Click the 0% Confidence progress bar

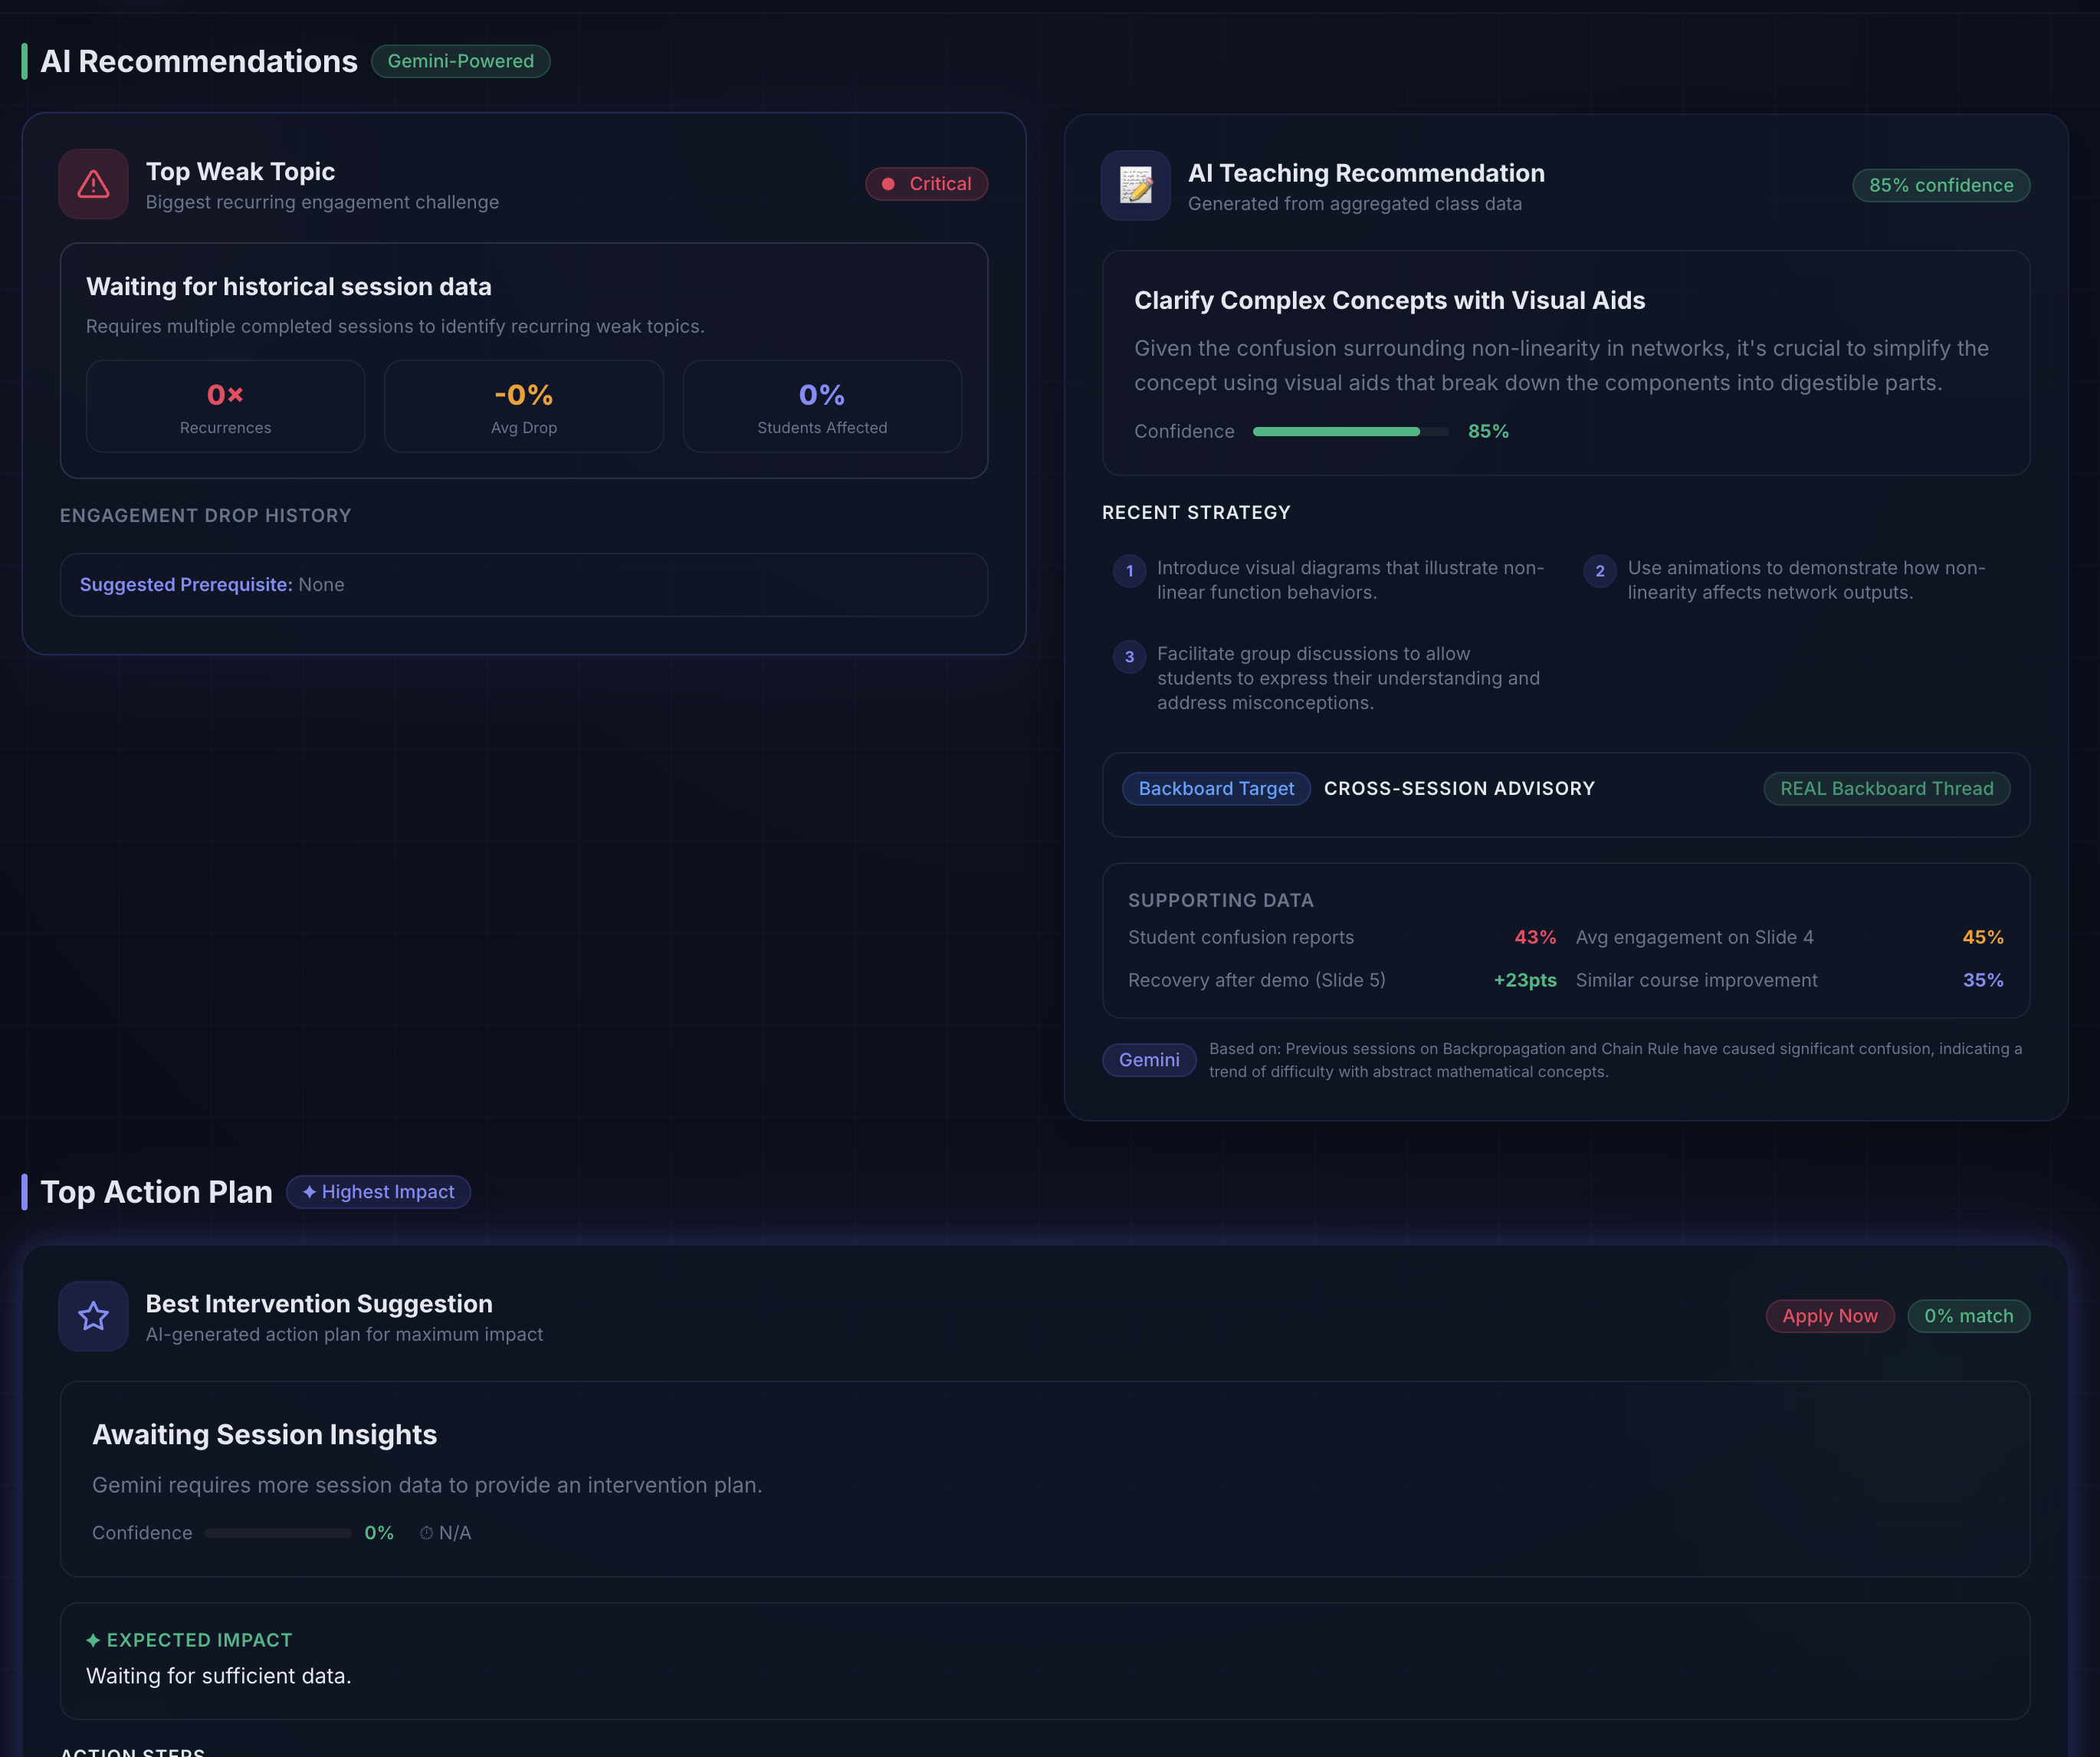pos(278,1533)
